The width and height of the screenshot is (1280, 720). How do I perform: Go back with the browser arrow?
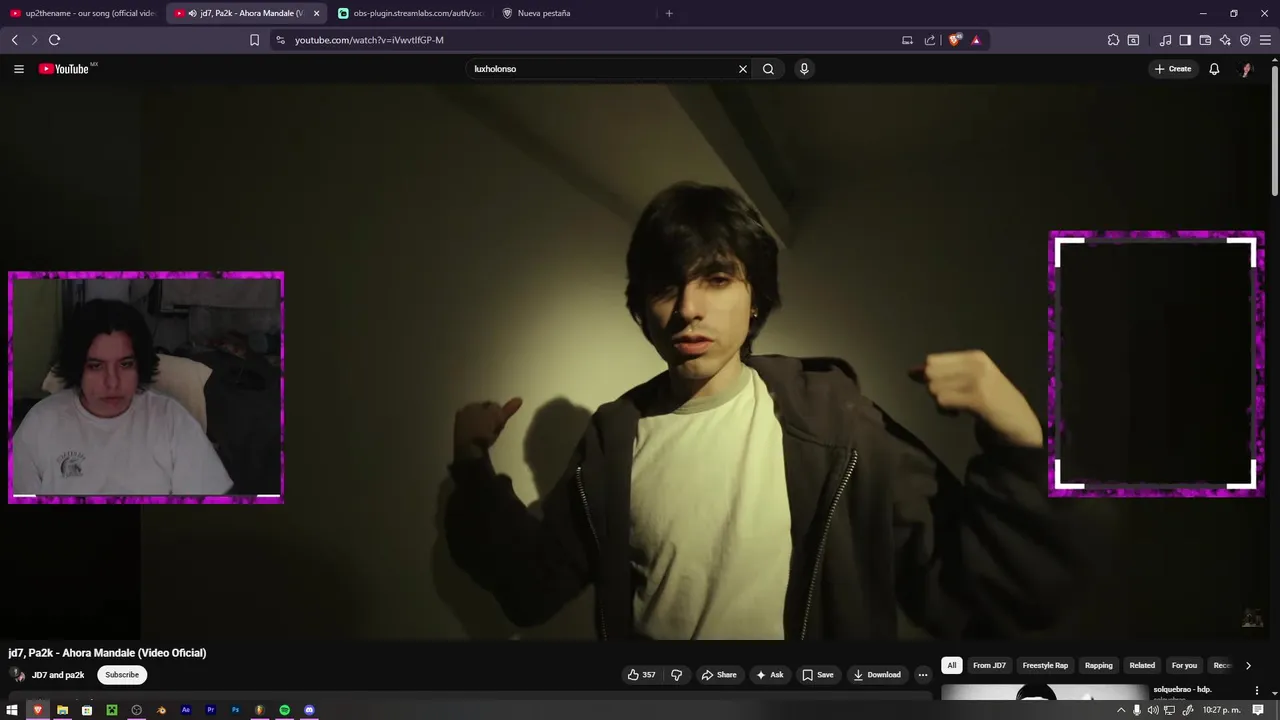(14, 40)
